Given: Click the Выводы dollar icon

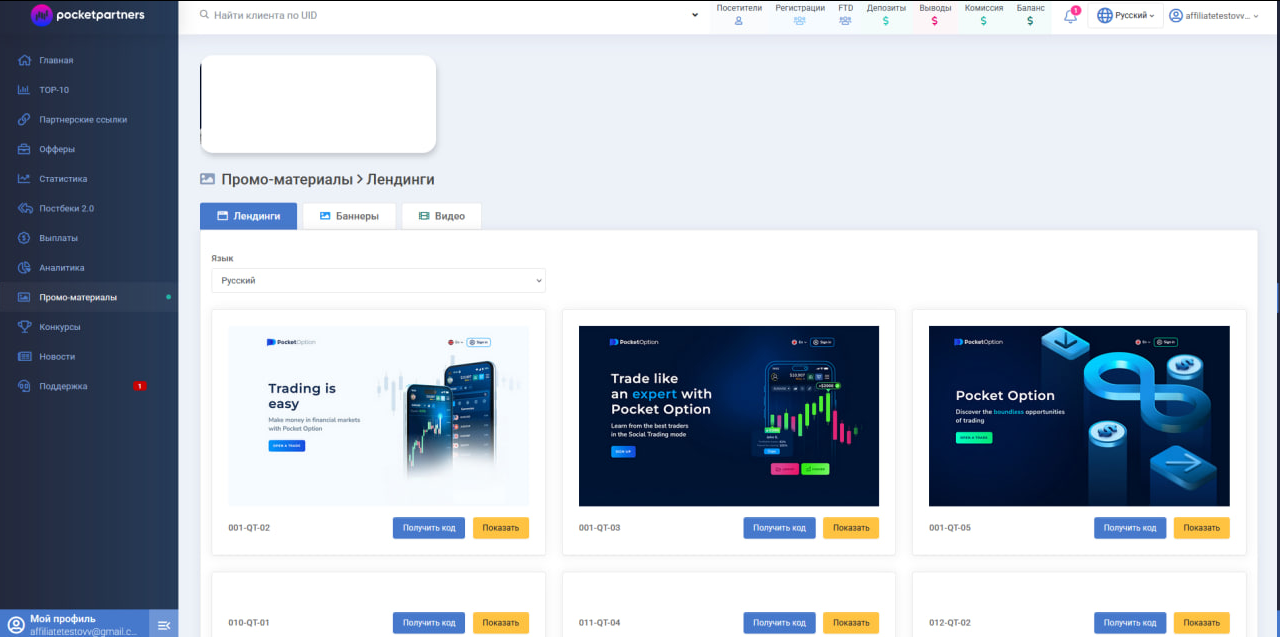Looking at the screenshot, I should pyautogui.click(x=935, y=21).
